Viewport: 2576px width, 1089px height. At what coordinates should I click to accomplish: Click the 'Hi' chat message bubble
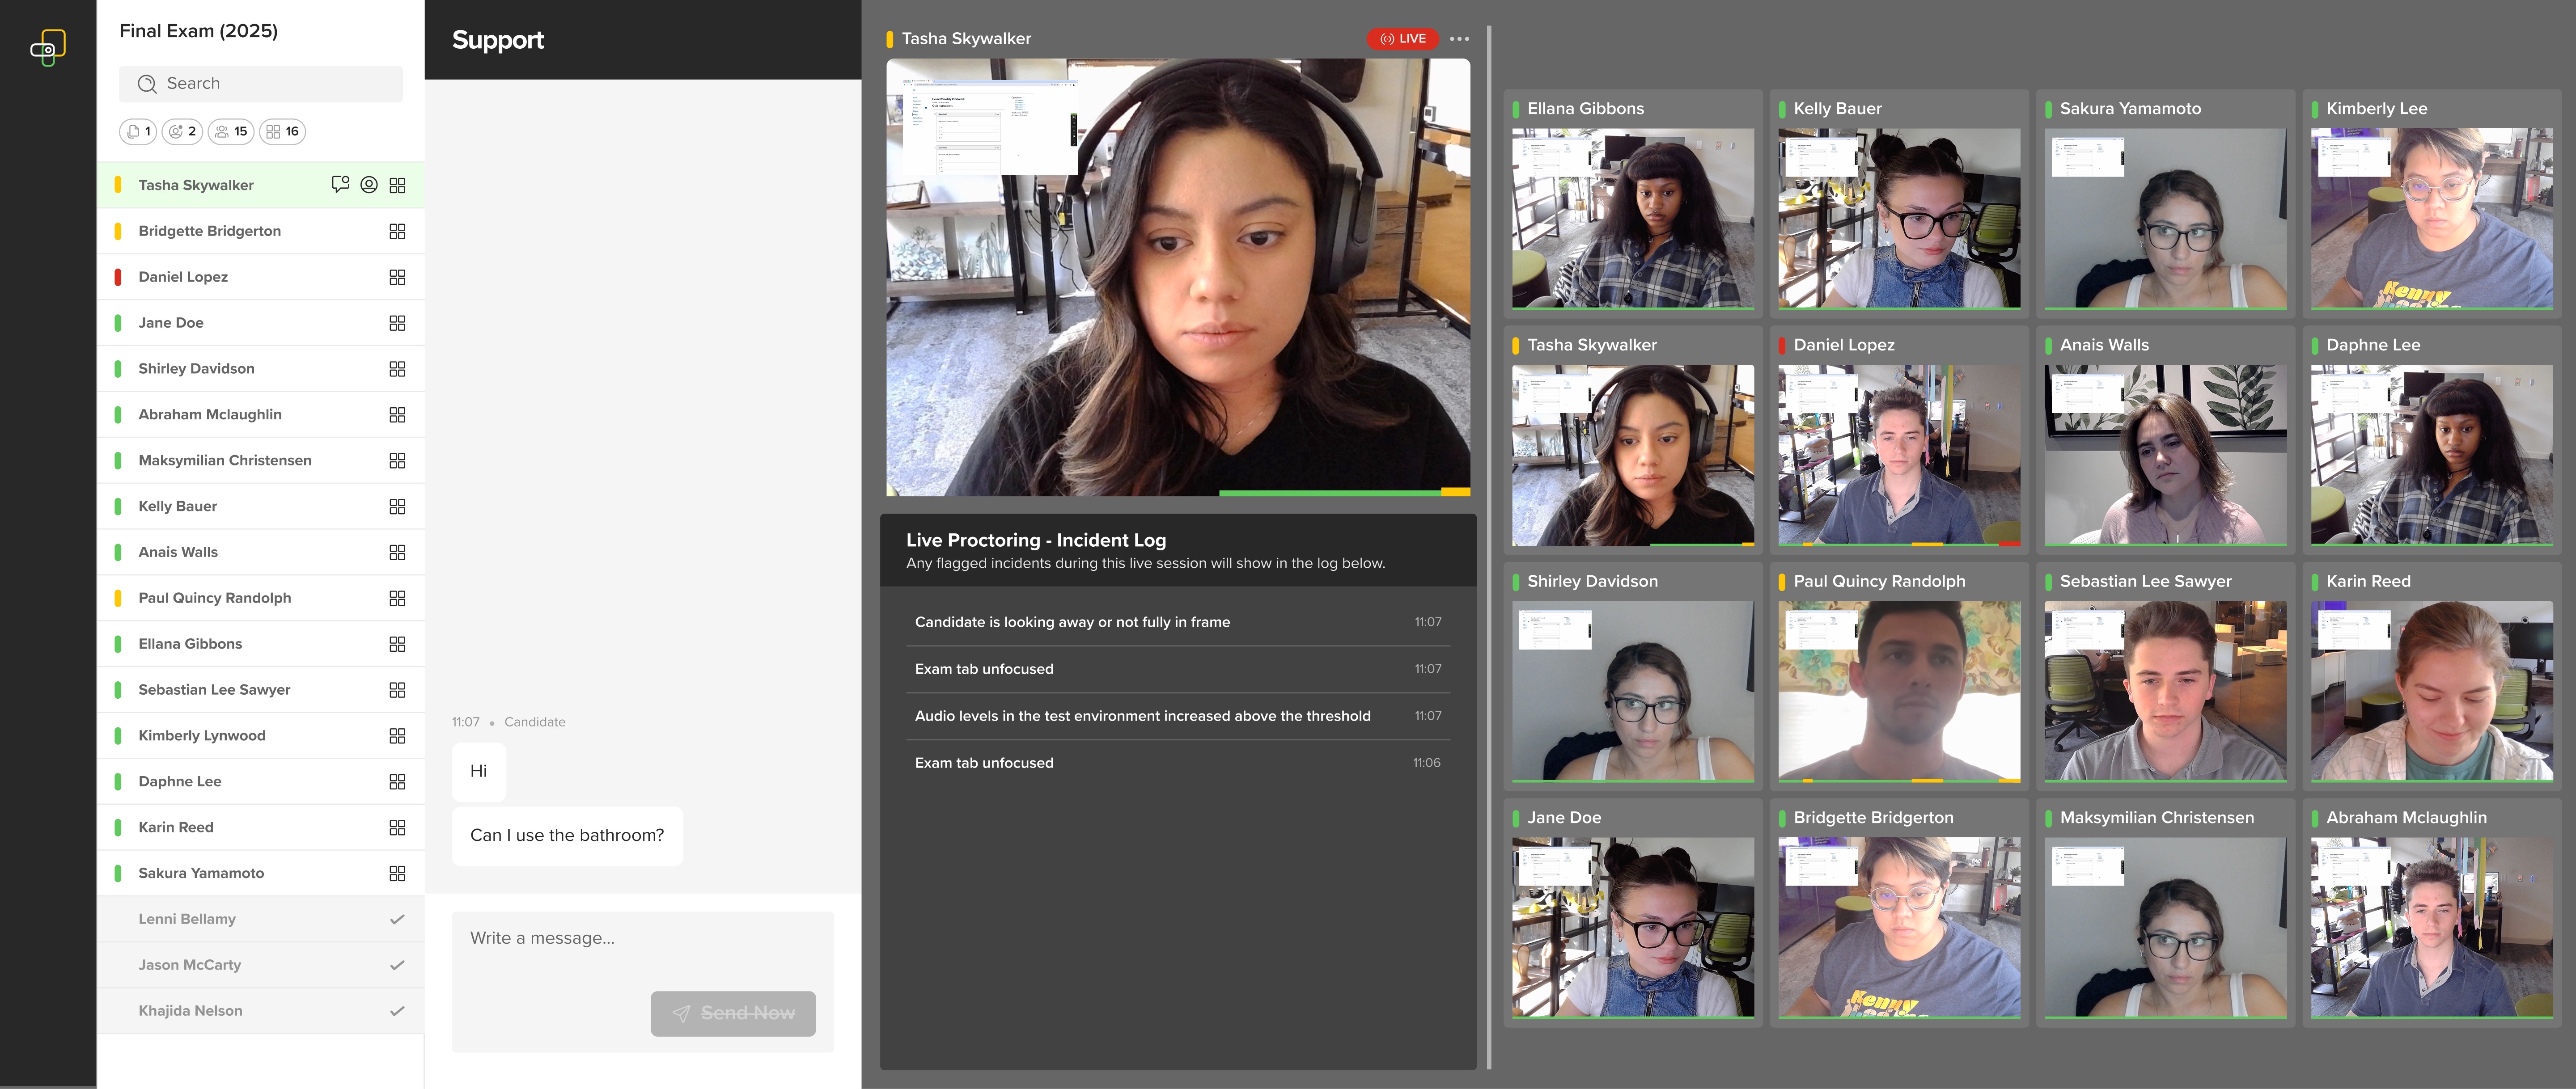tap(479, 771)
